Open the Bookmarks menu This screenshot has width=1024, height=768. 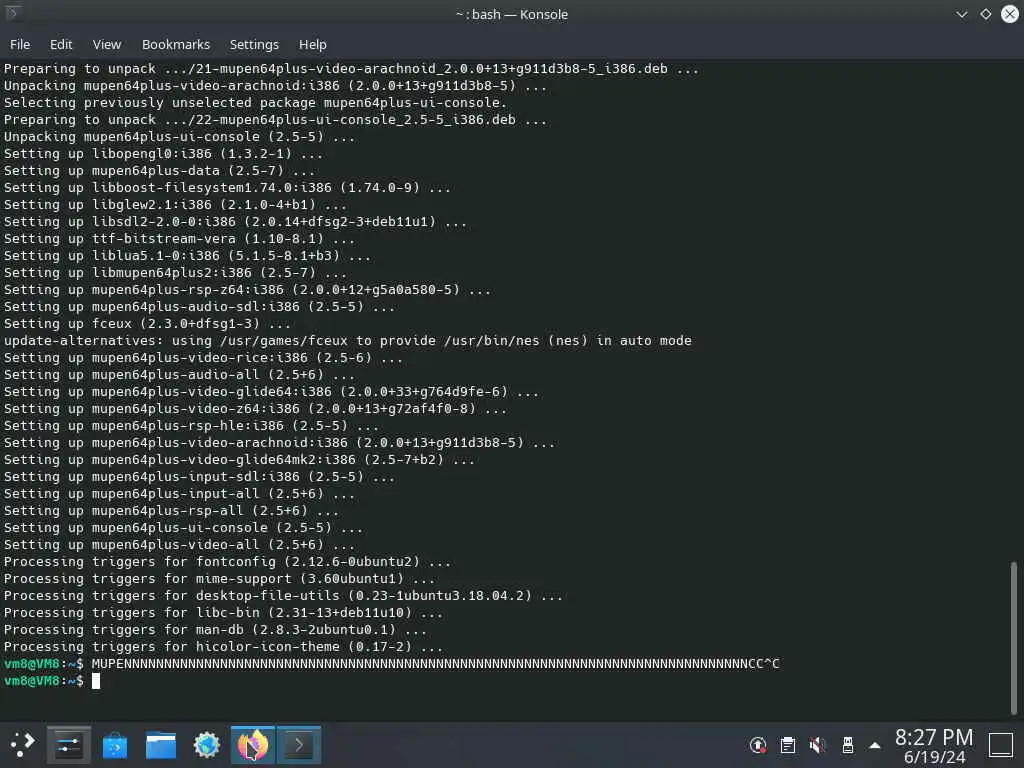[176, 44]
